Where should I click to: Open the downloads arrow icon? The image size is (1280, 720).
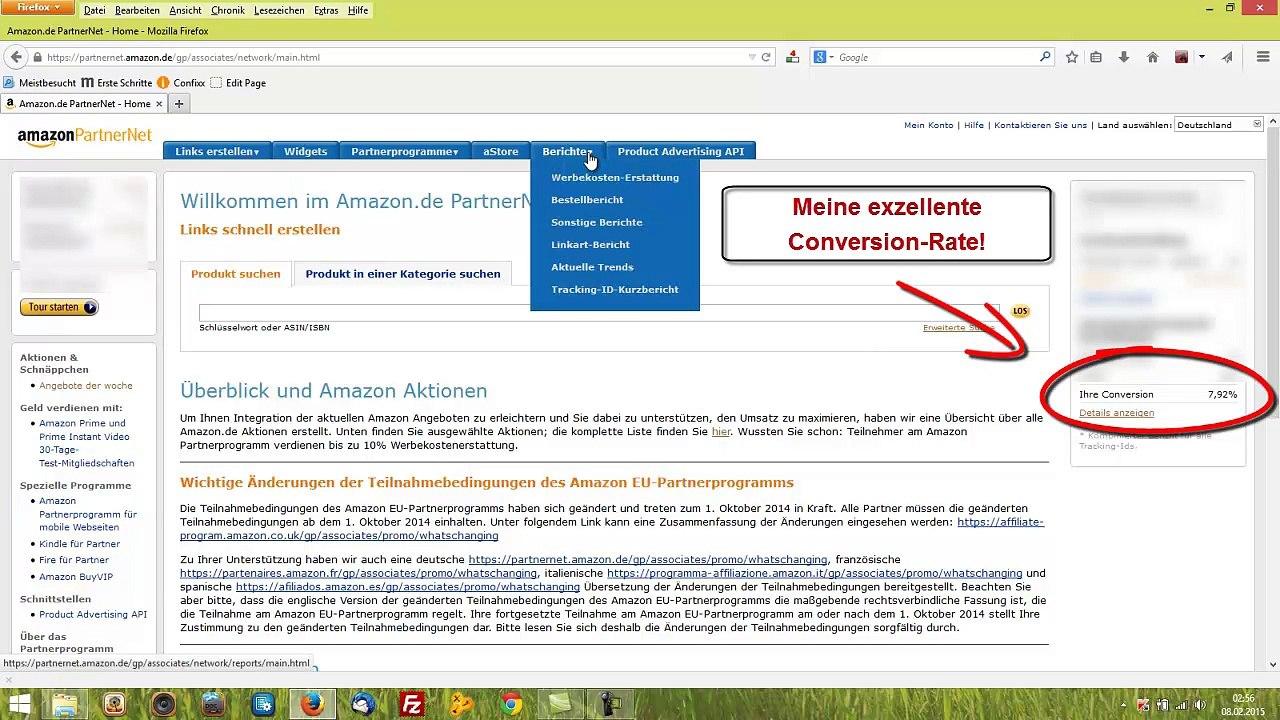1124,57
